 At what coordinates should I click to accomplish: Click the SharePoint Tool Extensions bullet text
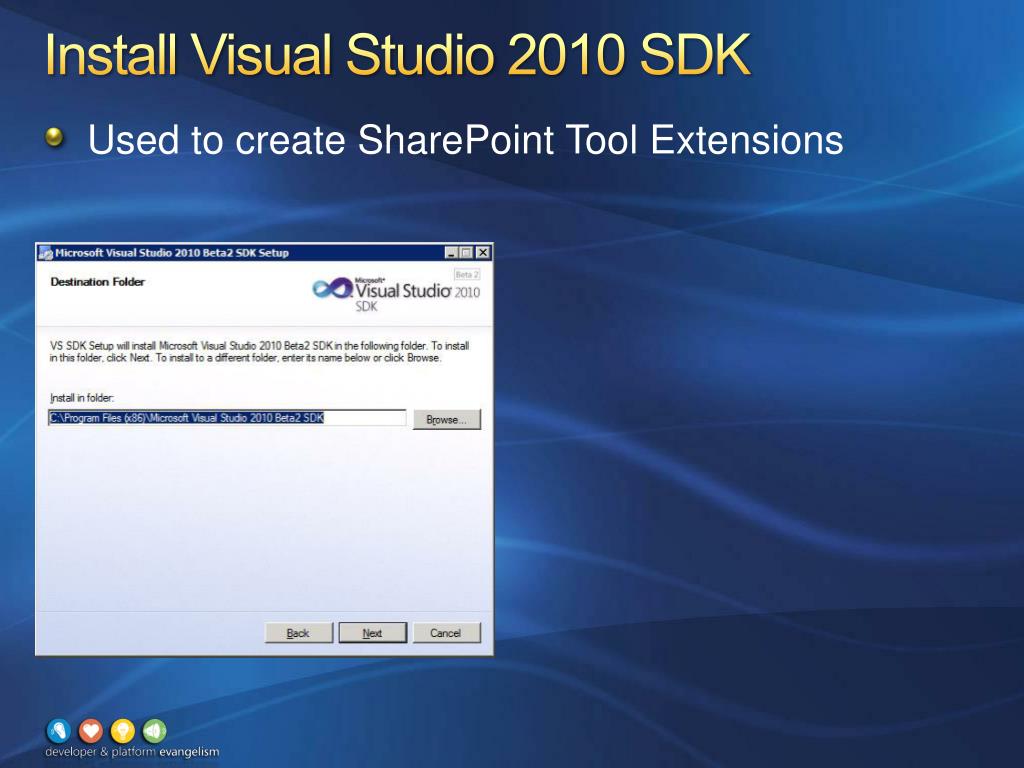coord(465,140)
